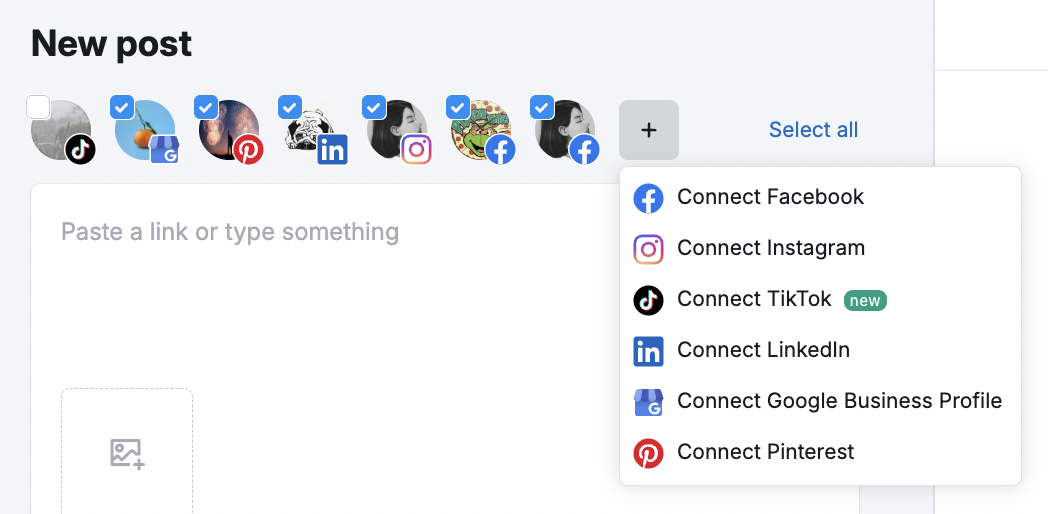This screenshot has height=514, width=1048.
Task: Click the Select all link
Action: click(x=813, y=130)
